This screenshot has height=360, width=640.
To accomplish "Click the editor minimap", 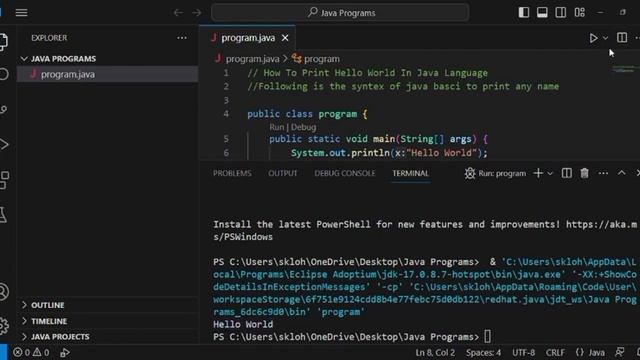I will [x=625, y=69].
